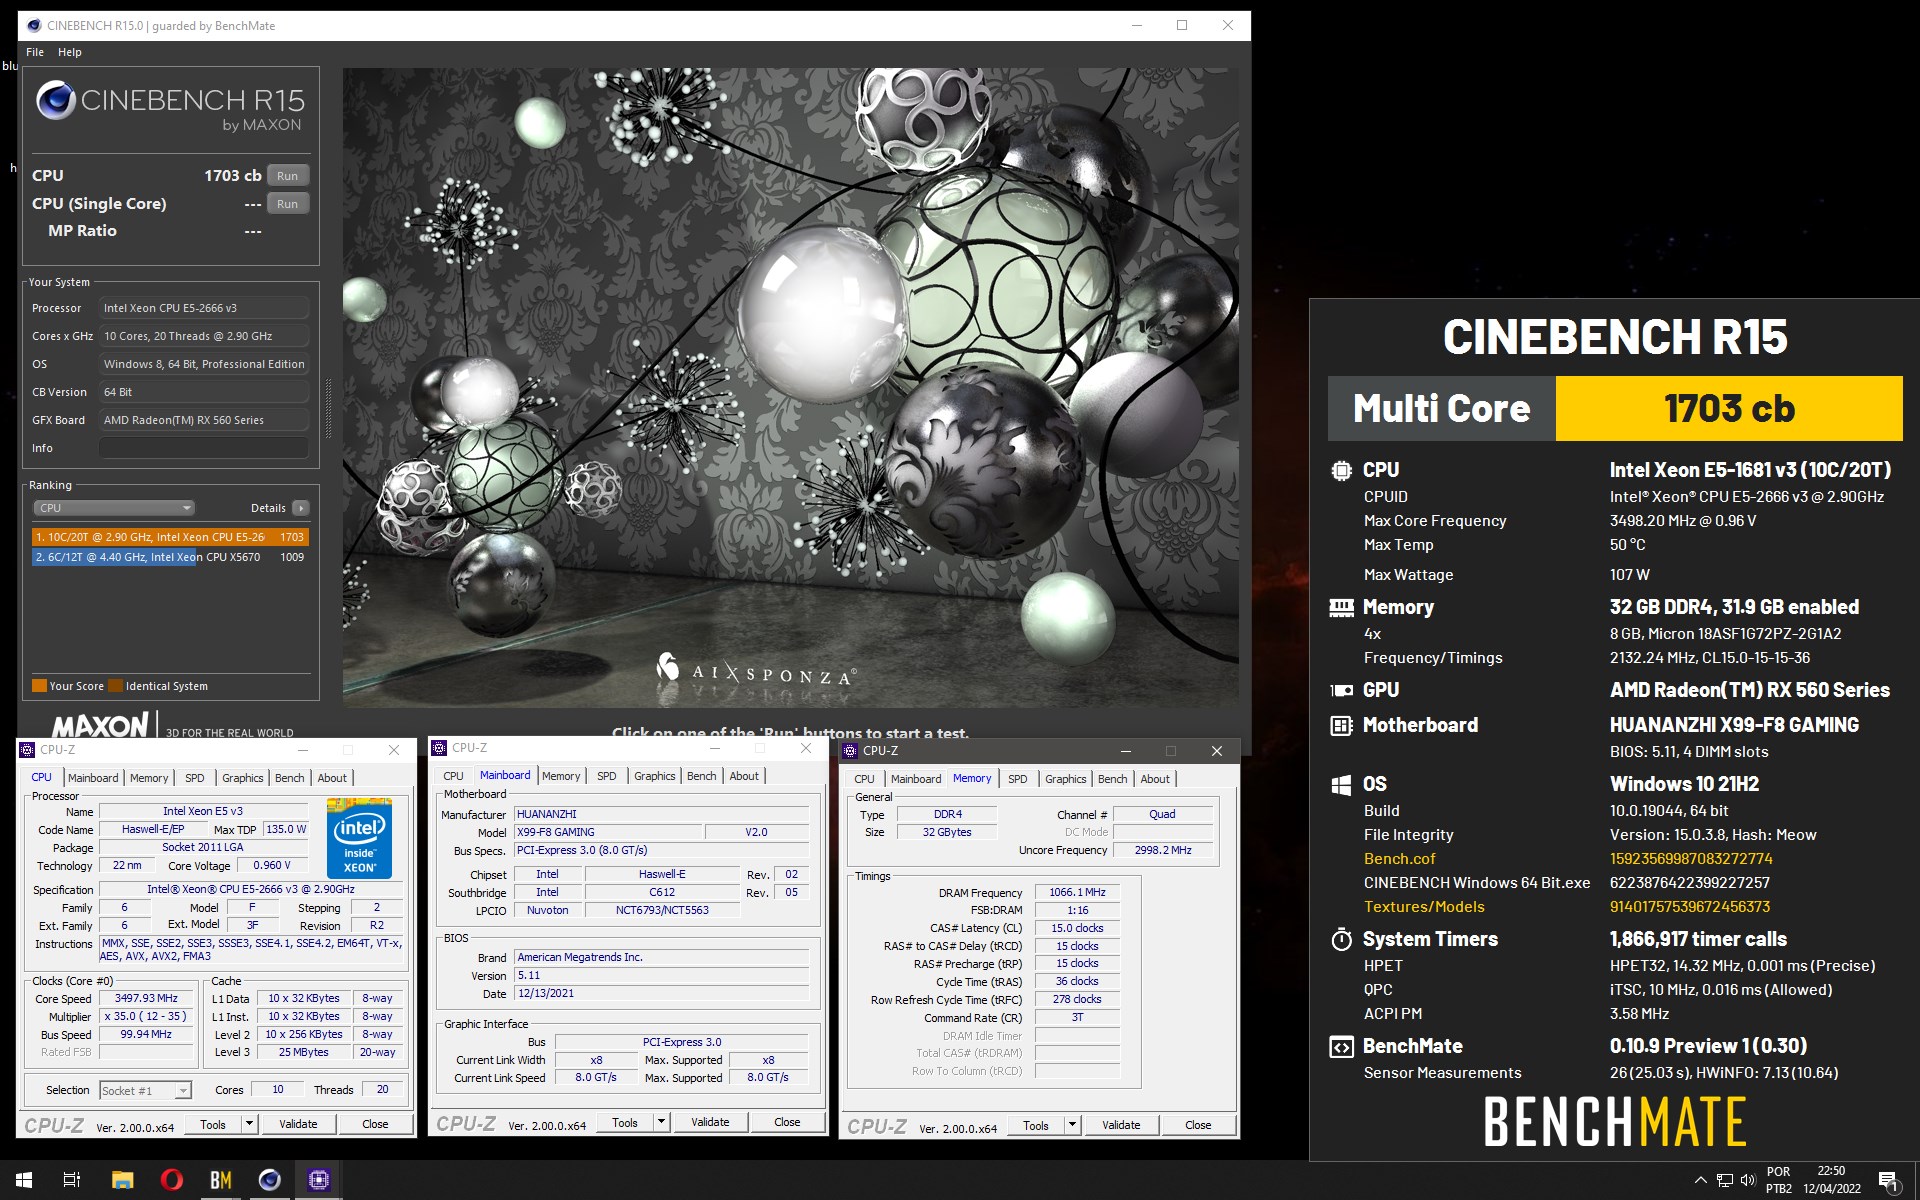This screenshot has height=1200, width=1920.
Task: Open network status tray icon
Action: click(1725, 1180)
